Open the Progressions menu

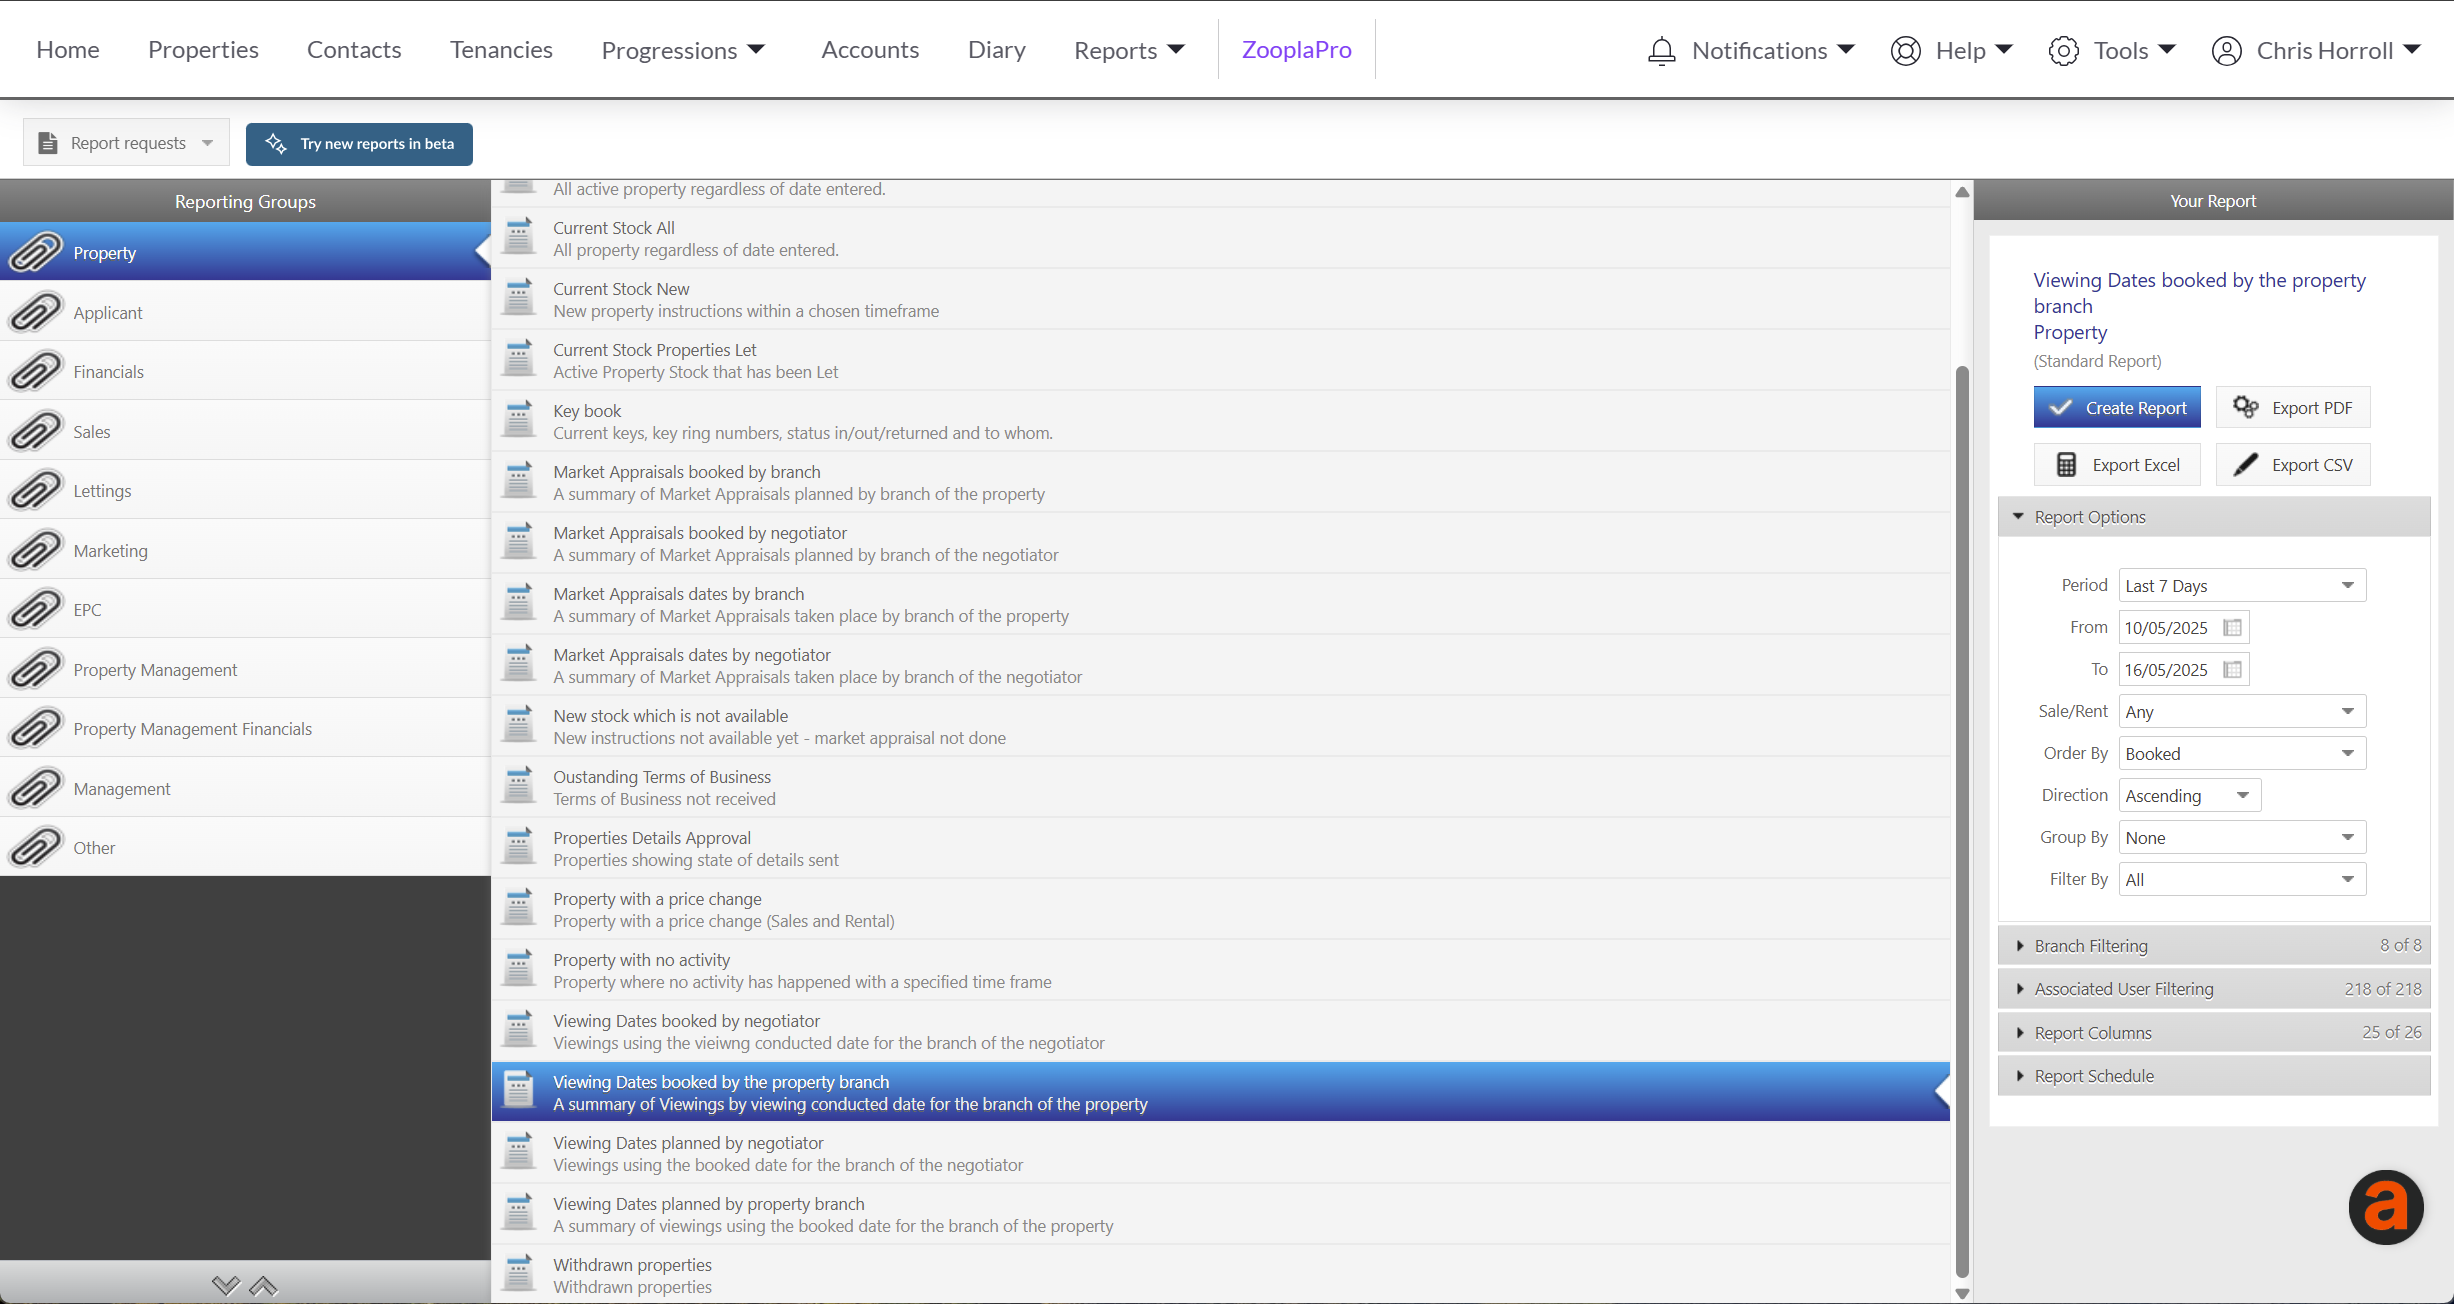pyautogui.click(x=683, y=50)
